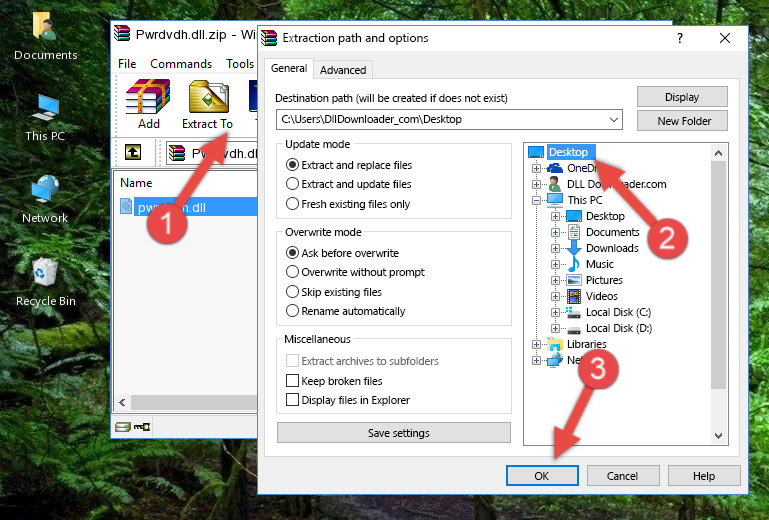Open destination path dropdown arrow
The width and height of the screenshot is (769, 520).
coord(614,119)
